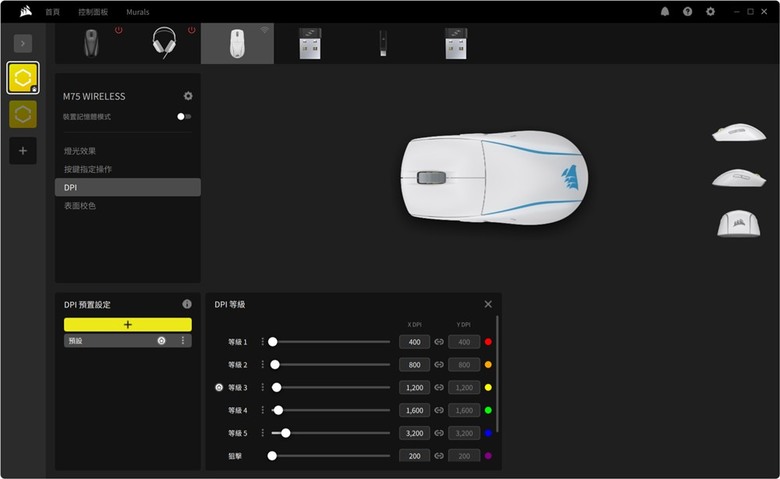Select the 預設 DPI preset row

pyautogui.click(x=128, y=341)
